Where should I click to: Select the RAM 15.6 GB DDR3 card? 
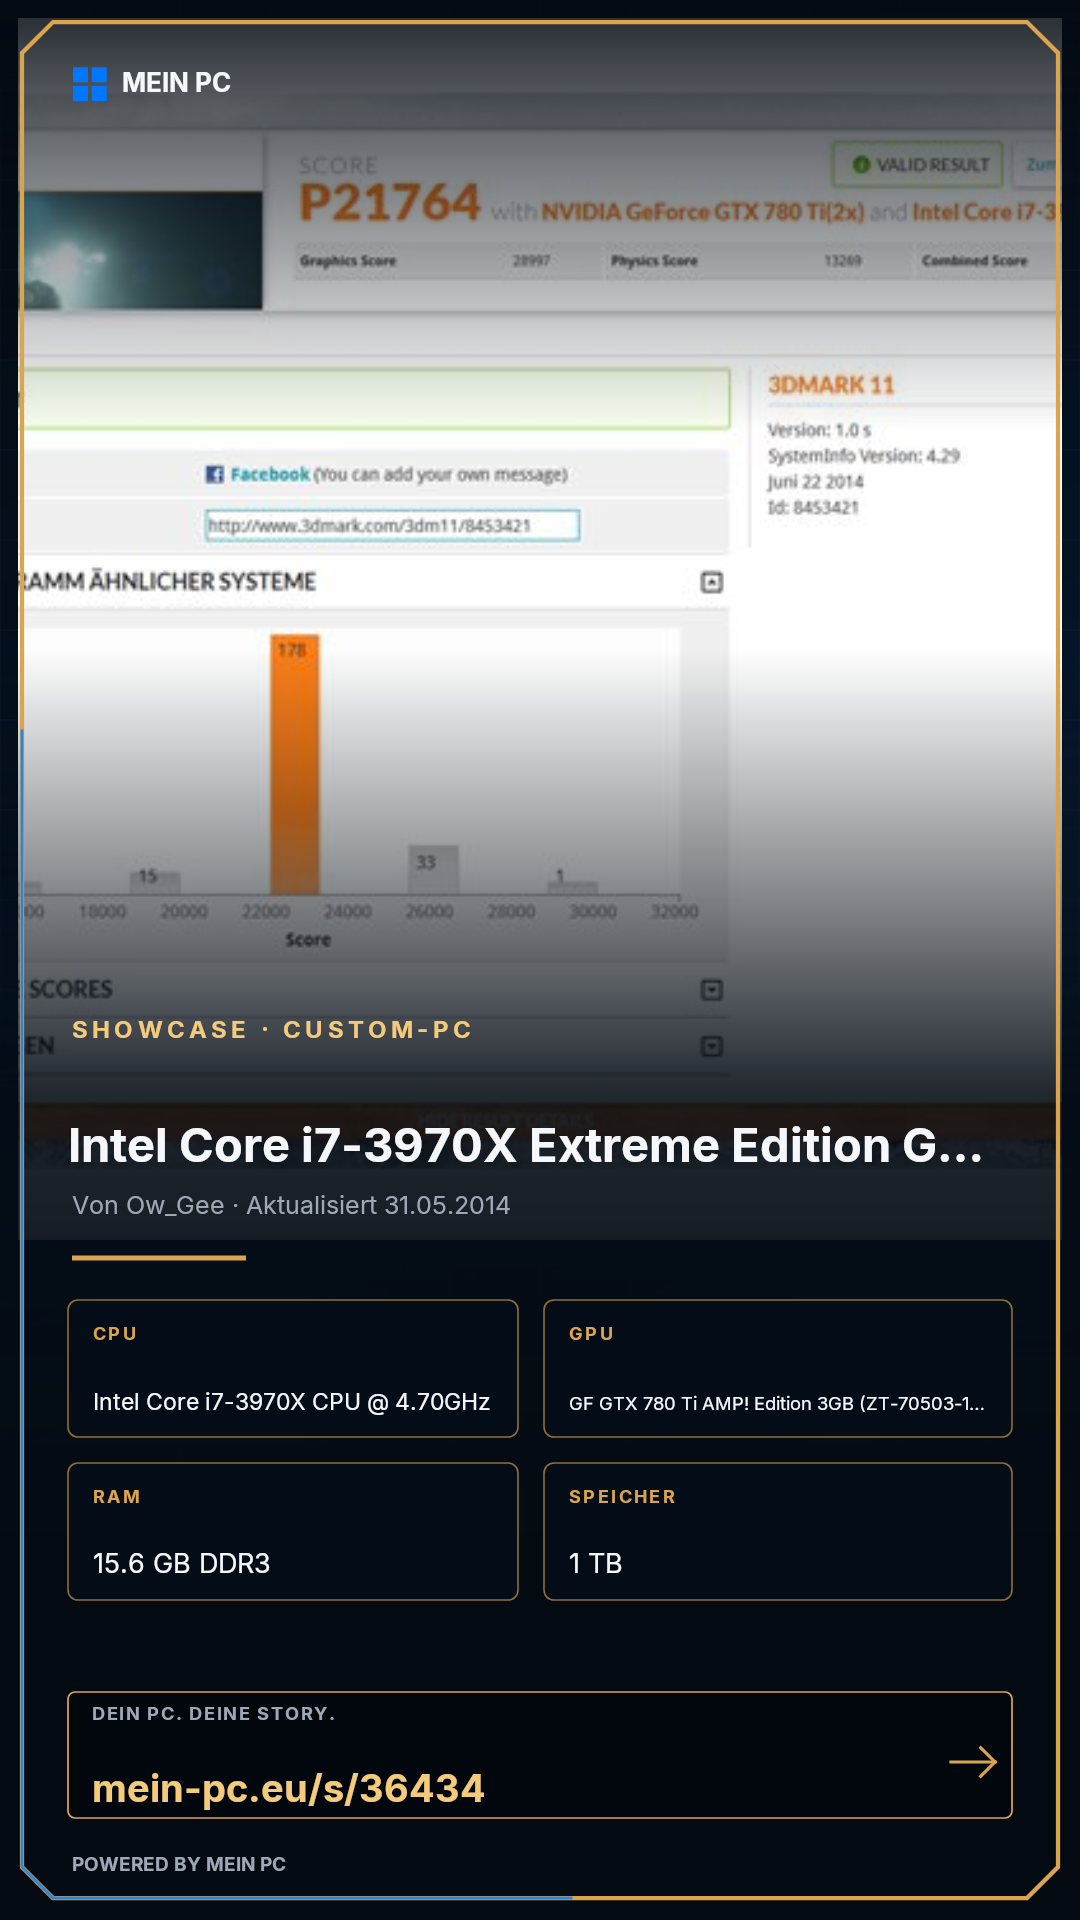[293, 1532]
